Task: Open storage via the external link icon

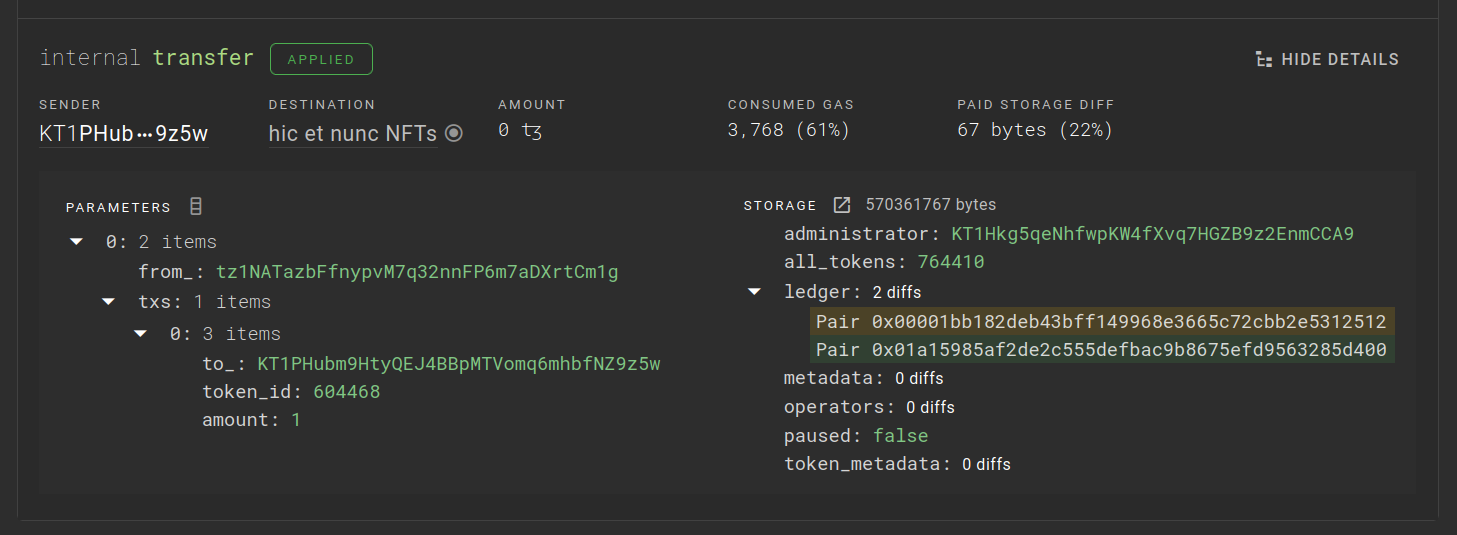Action: click(x=842, y=205)
